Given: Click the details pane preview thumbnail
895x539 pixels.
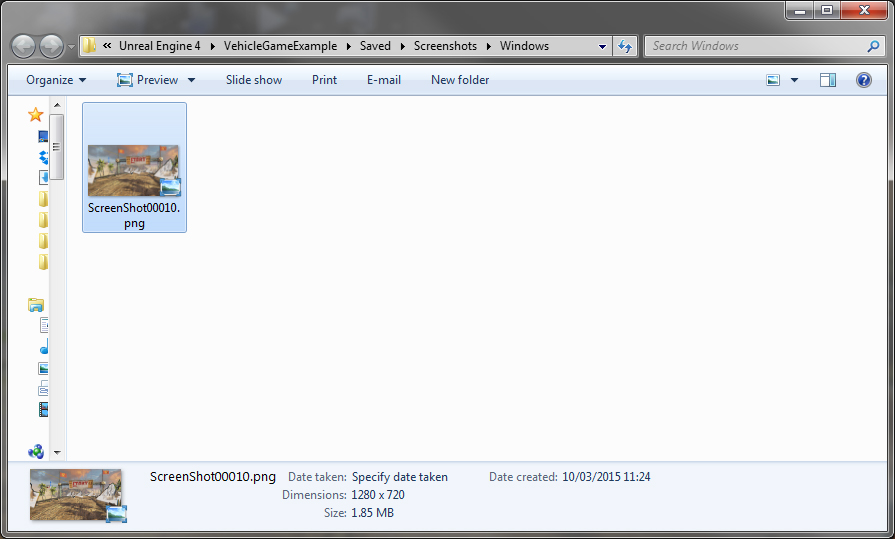Looking at the screenshot, I should (x=78, y=495).
